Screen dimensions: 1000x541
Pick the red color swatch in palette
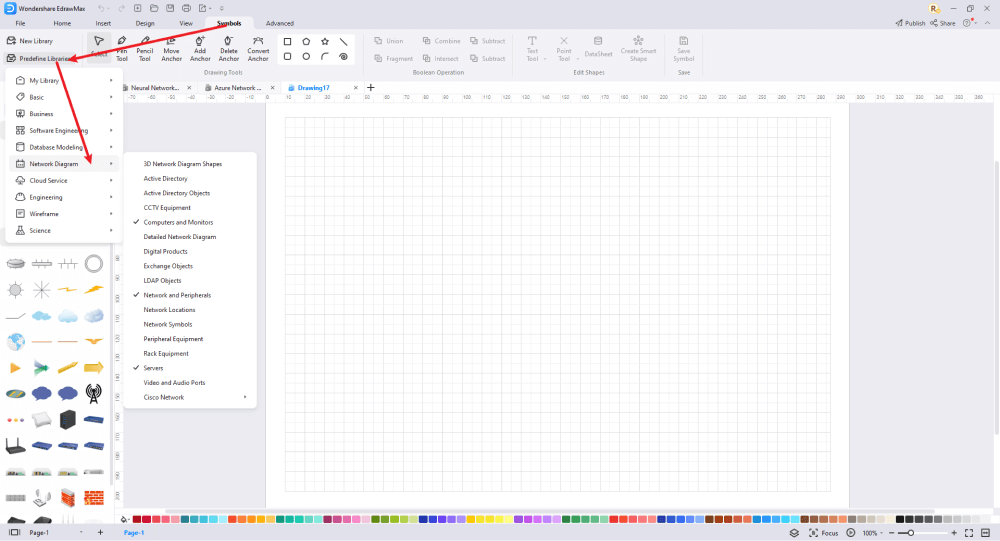[x=136, y=520]
